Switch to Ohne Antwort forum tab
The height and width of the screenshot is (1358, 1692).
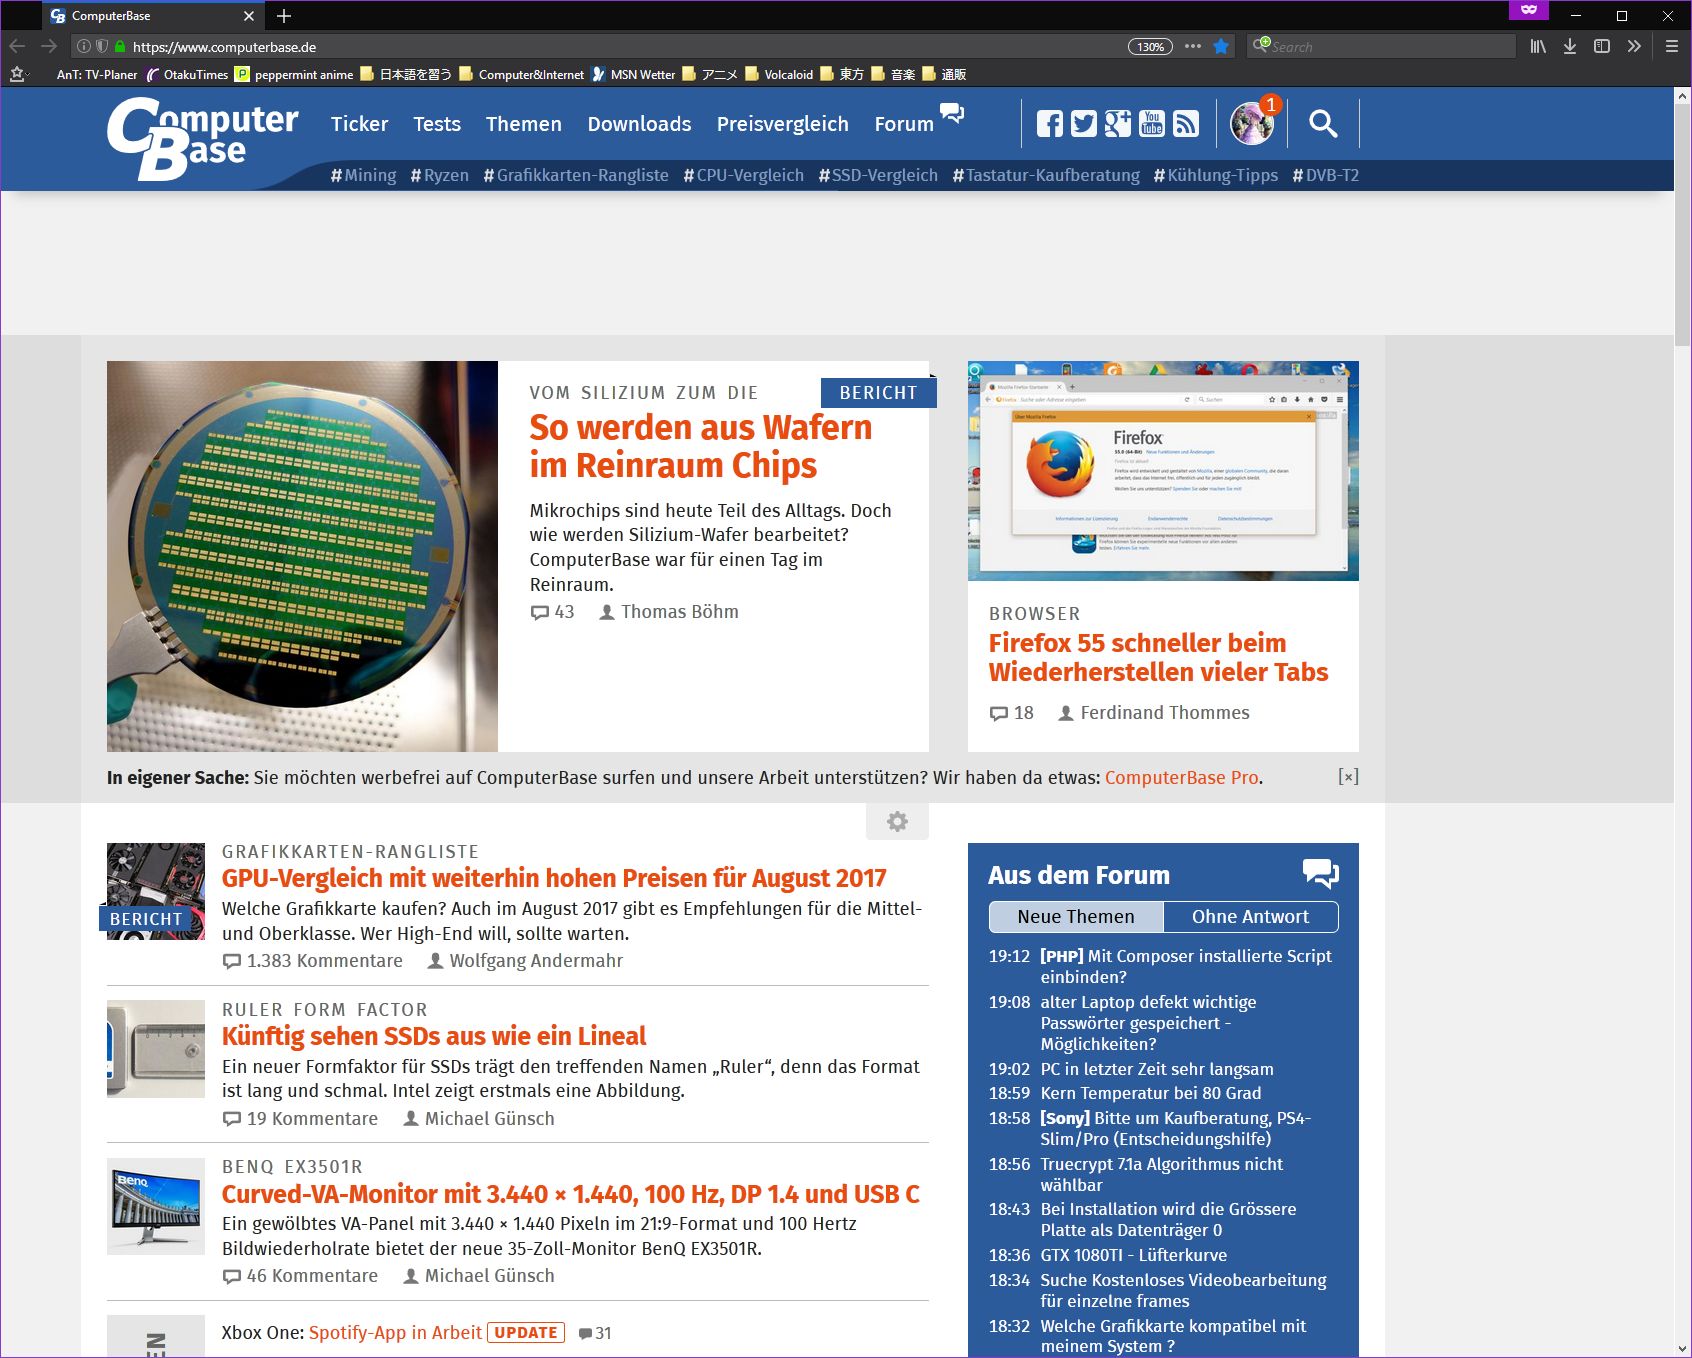[x=1250, y=917]
